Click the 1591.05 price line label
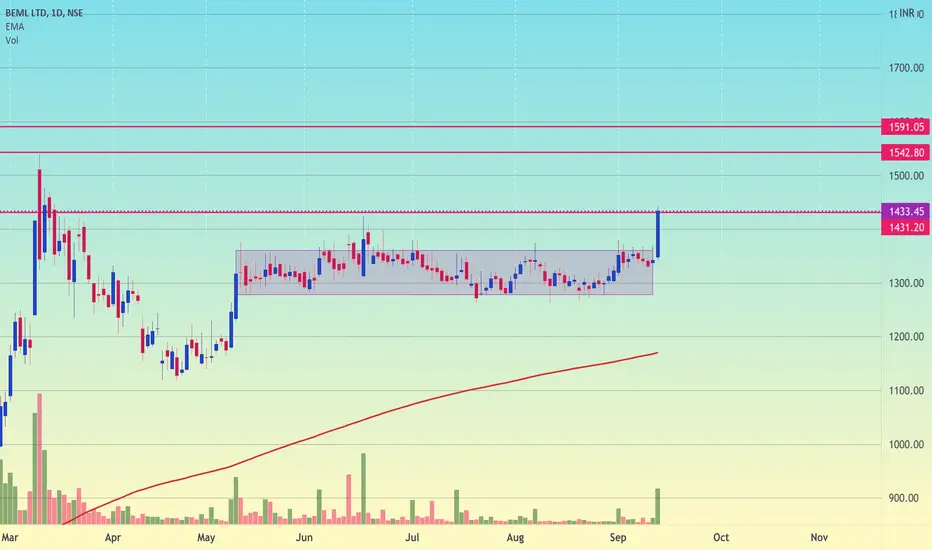Screen dimensions: 932x550 [906, 127]
